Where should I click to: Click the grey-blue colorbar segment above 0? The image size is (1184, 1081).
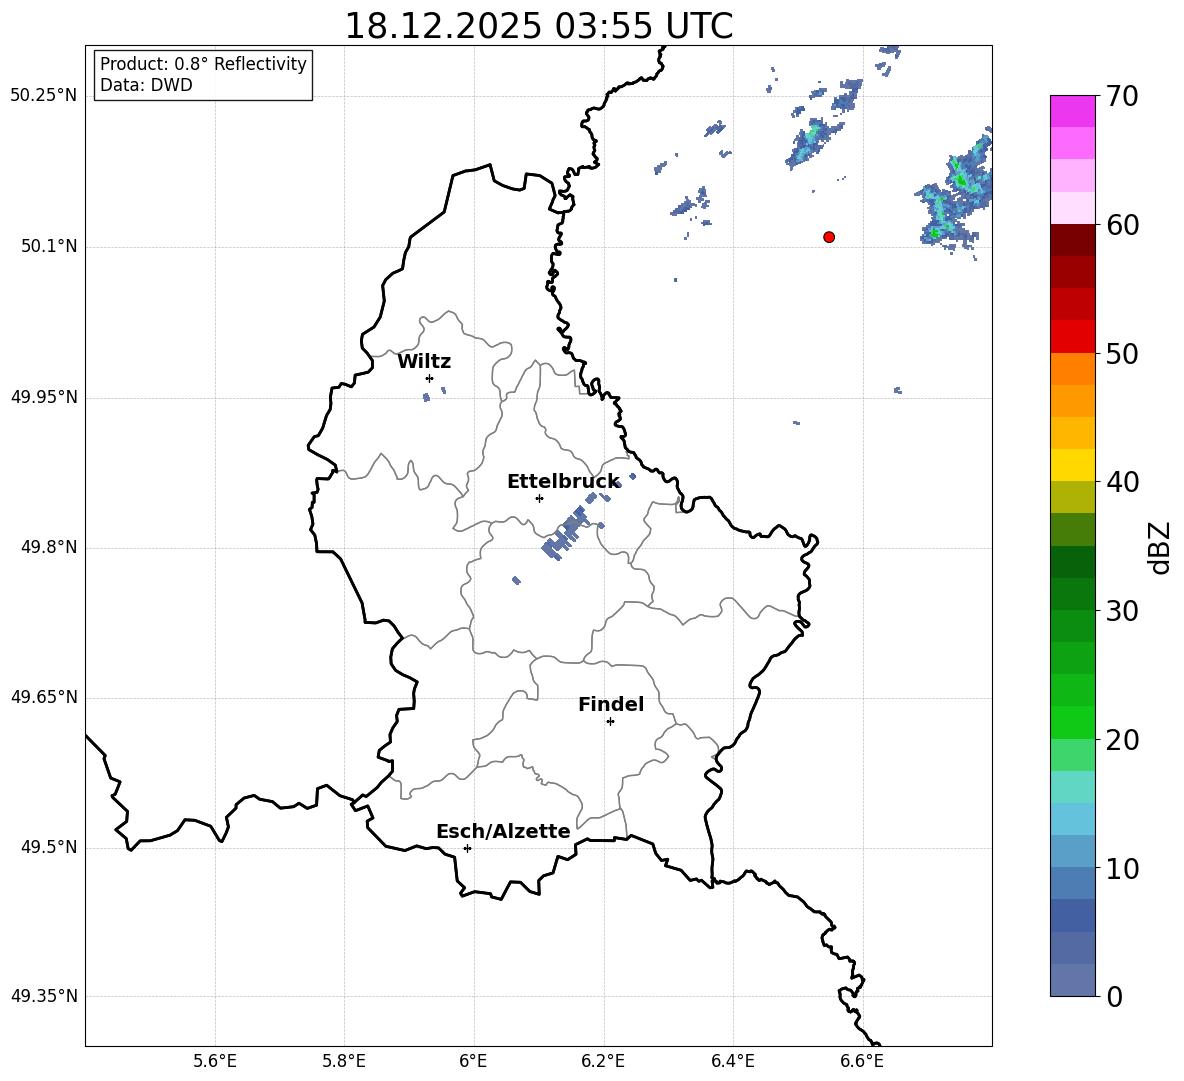click(x=1073, y=980)
